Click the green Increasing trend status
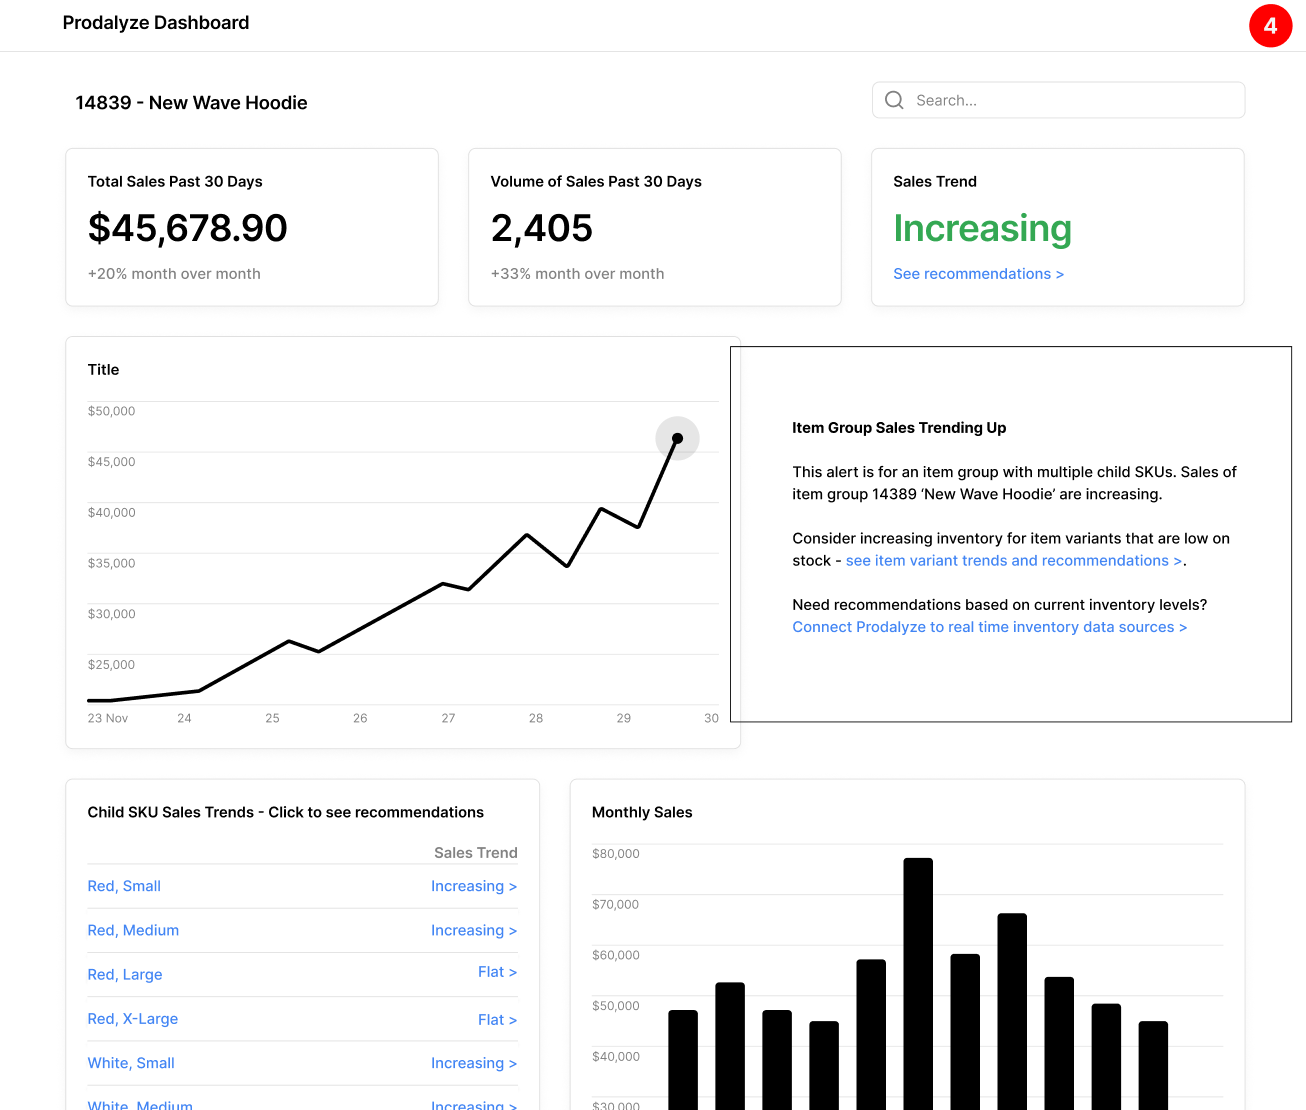Viewport: 1306px width, 1110px height. (982, 228)
